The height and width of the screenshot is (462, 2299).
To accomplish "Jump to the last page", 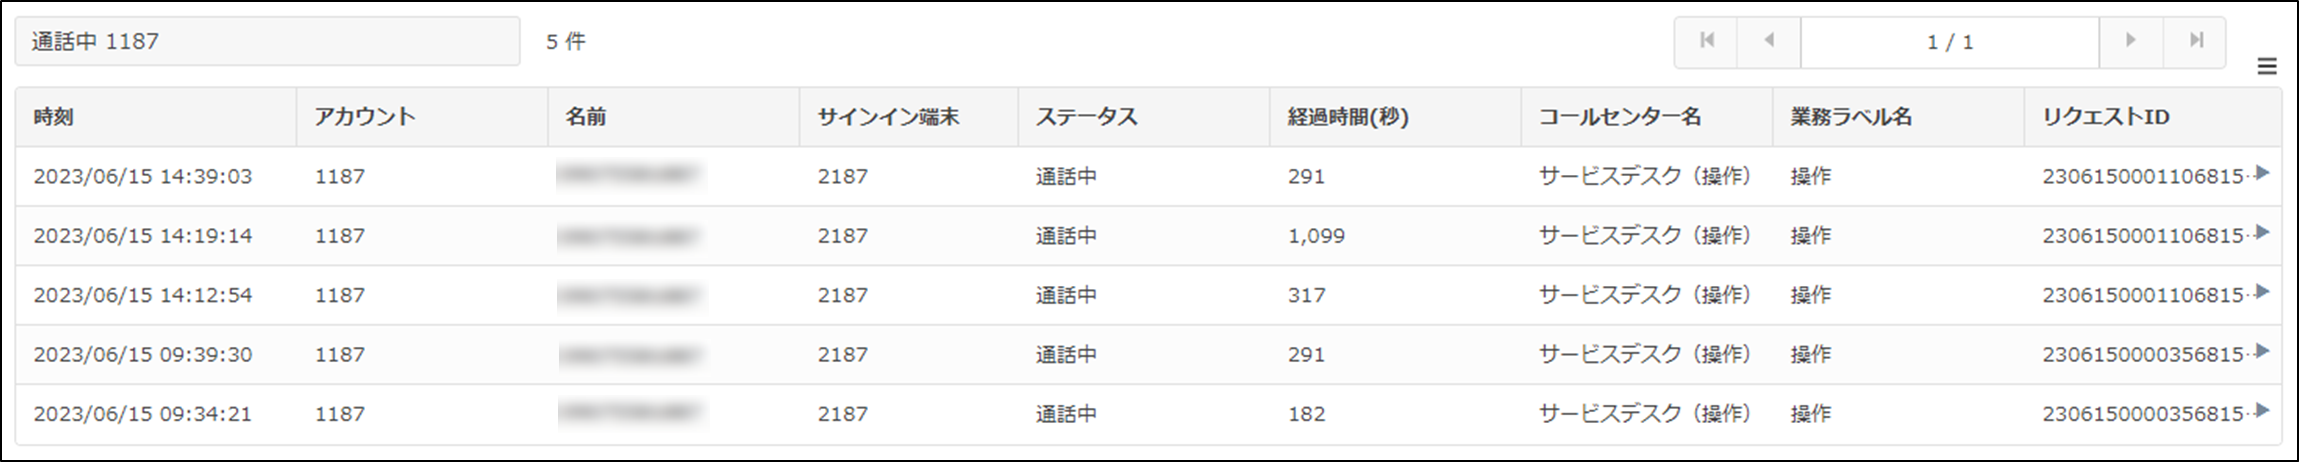I will click(2195, 41).
